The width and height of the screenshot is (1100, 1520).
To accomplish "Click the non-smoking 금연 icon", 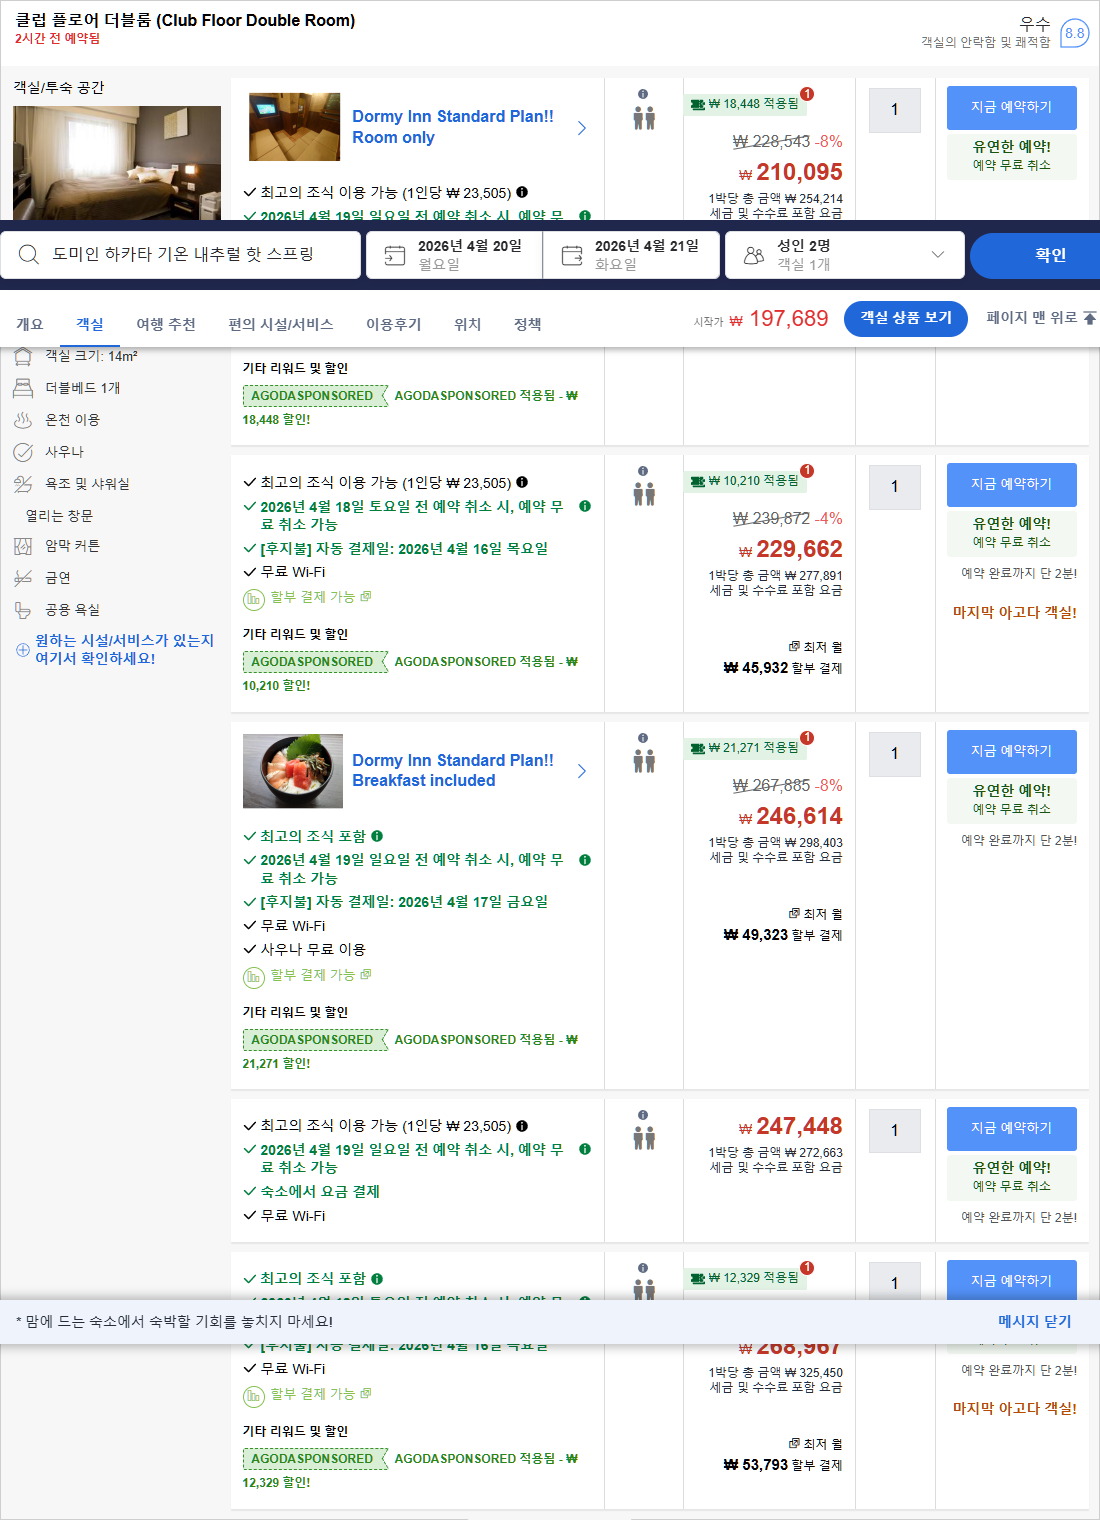I will (x=23, y=578).
